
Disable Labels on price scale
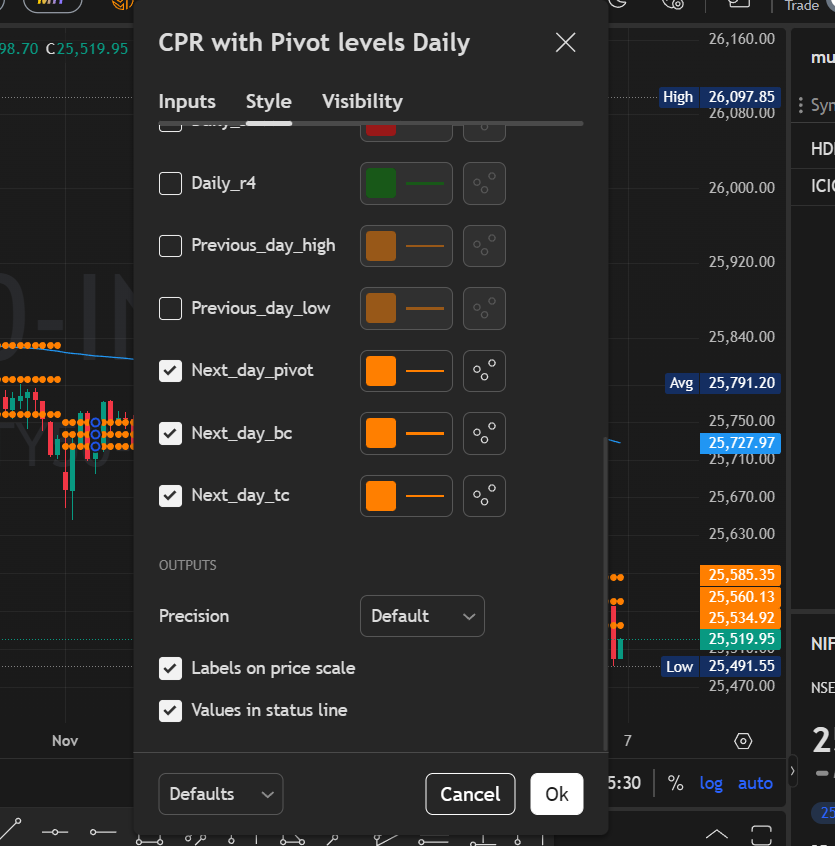click(171, 668)
